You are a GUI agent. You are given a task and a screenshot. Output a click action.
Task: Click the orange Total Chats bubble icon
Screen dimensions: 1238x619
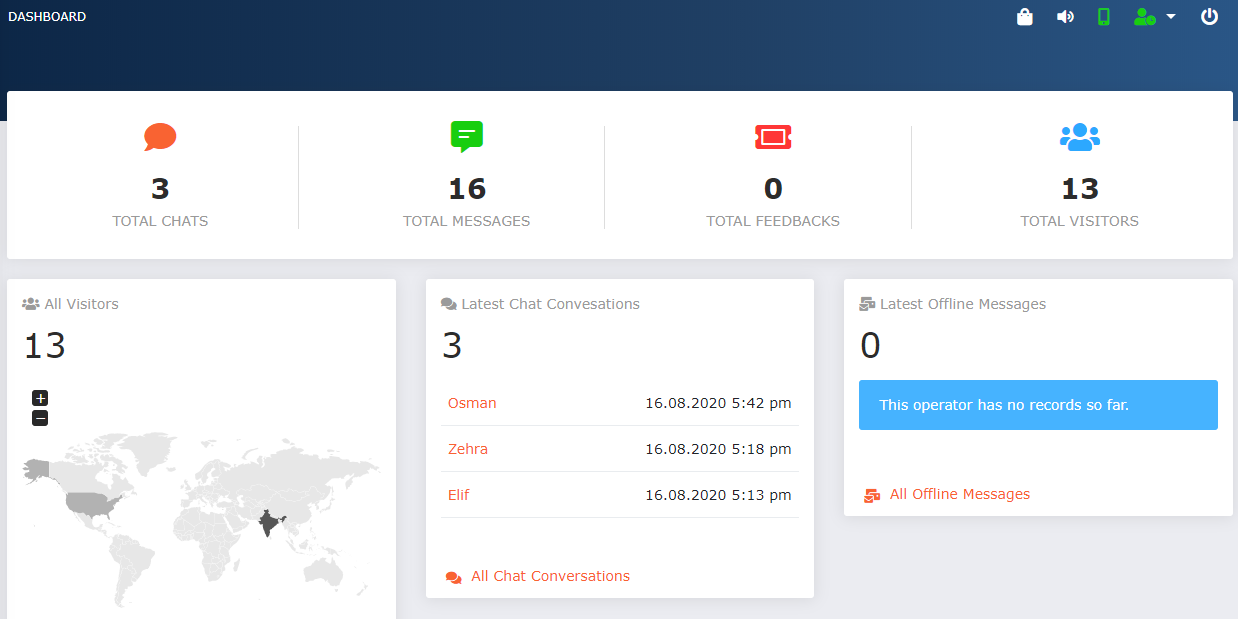[x=160, y=137]
